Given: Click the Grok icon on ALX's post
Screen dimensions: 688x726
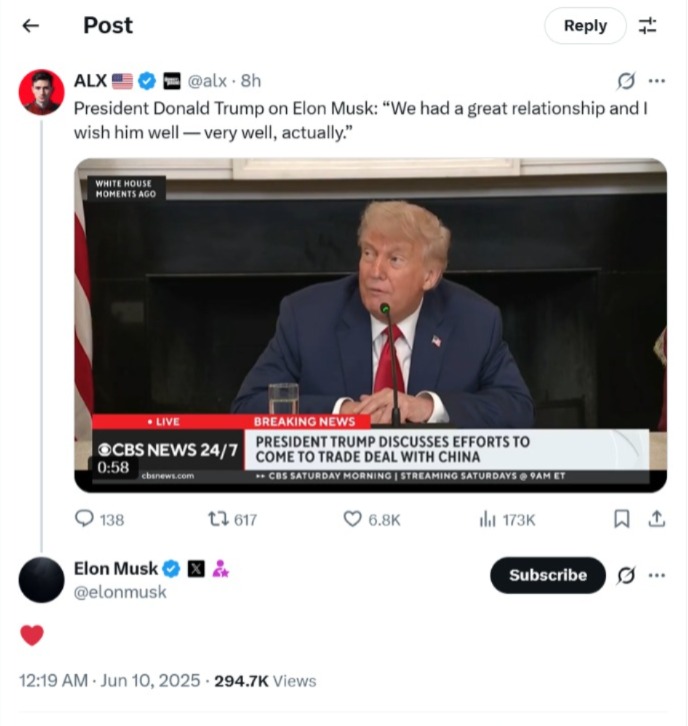Looking at the screenshot, I should pos(625,81).
